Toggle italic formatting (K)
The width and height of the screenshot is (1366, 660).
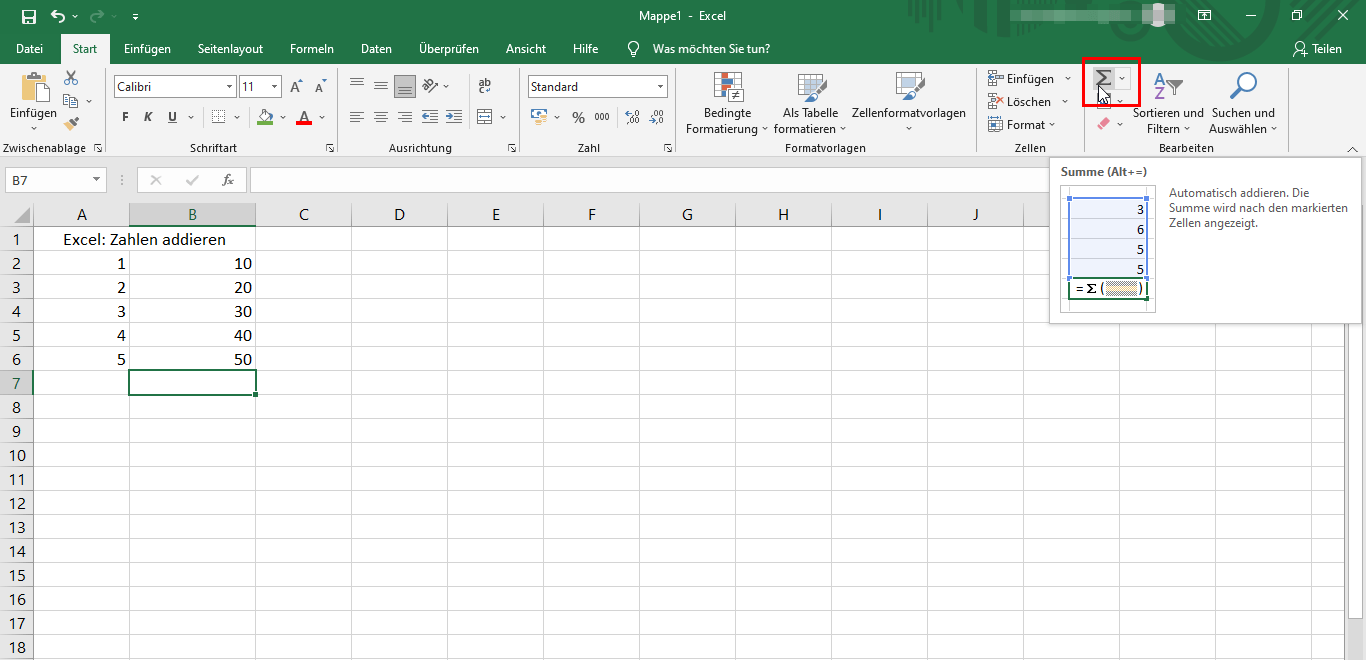(x=148, y=117)
